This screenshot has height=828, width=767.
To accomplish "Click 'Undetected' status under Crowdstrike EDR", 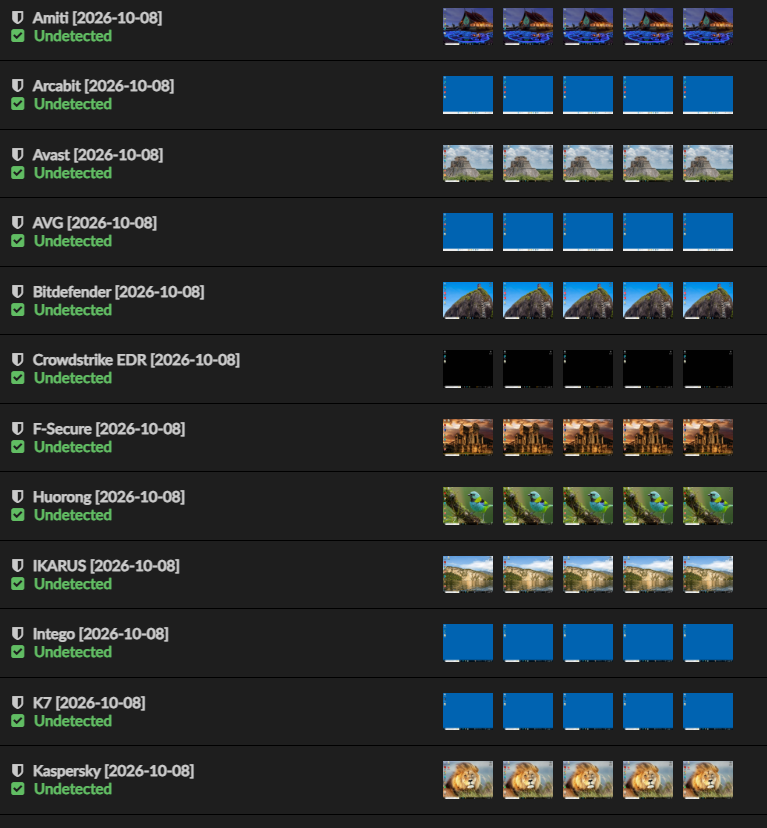I will 73,378.
